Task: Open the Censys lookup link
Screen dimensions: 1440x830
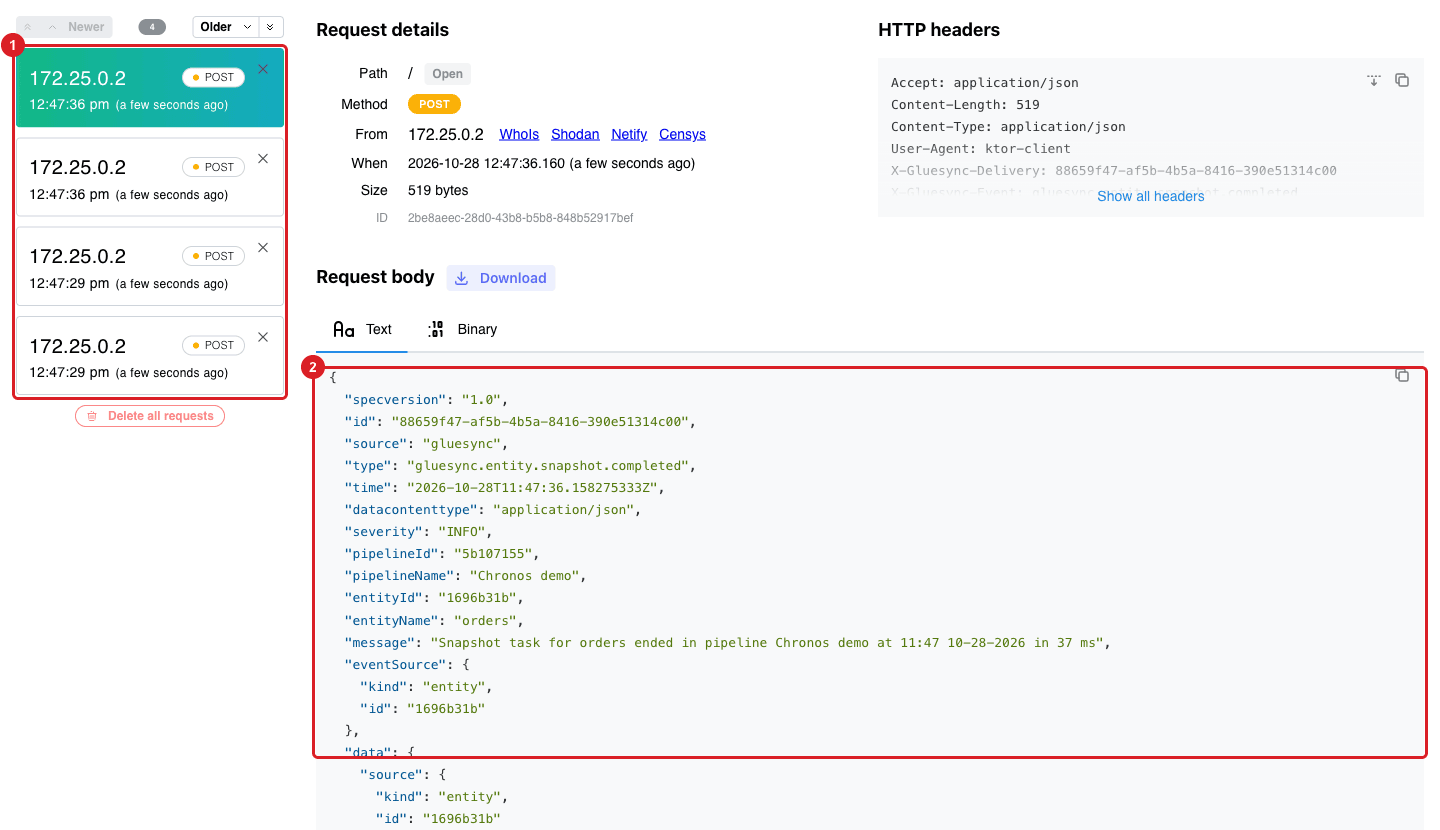Action: coord(682,134)
